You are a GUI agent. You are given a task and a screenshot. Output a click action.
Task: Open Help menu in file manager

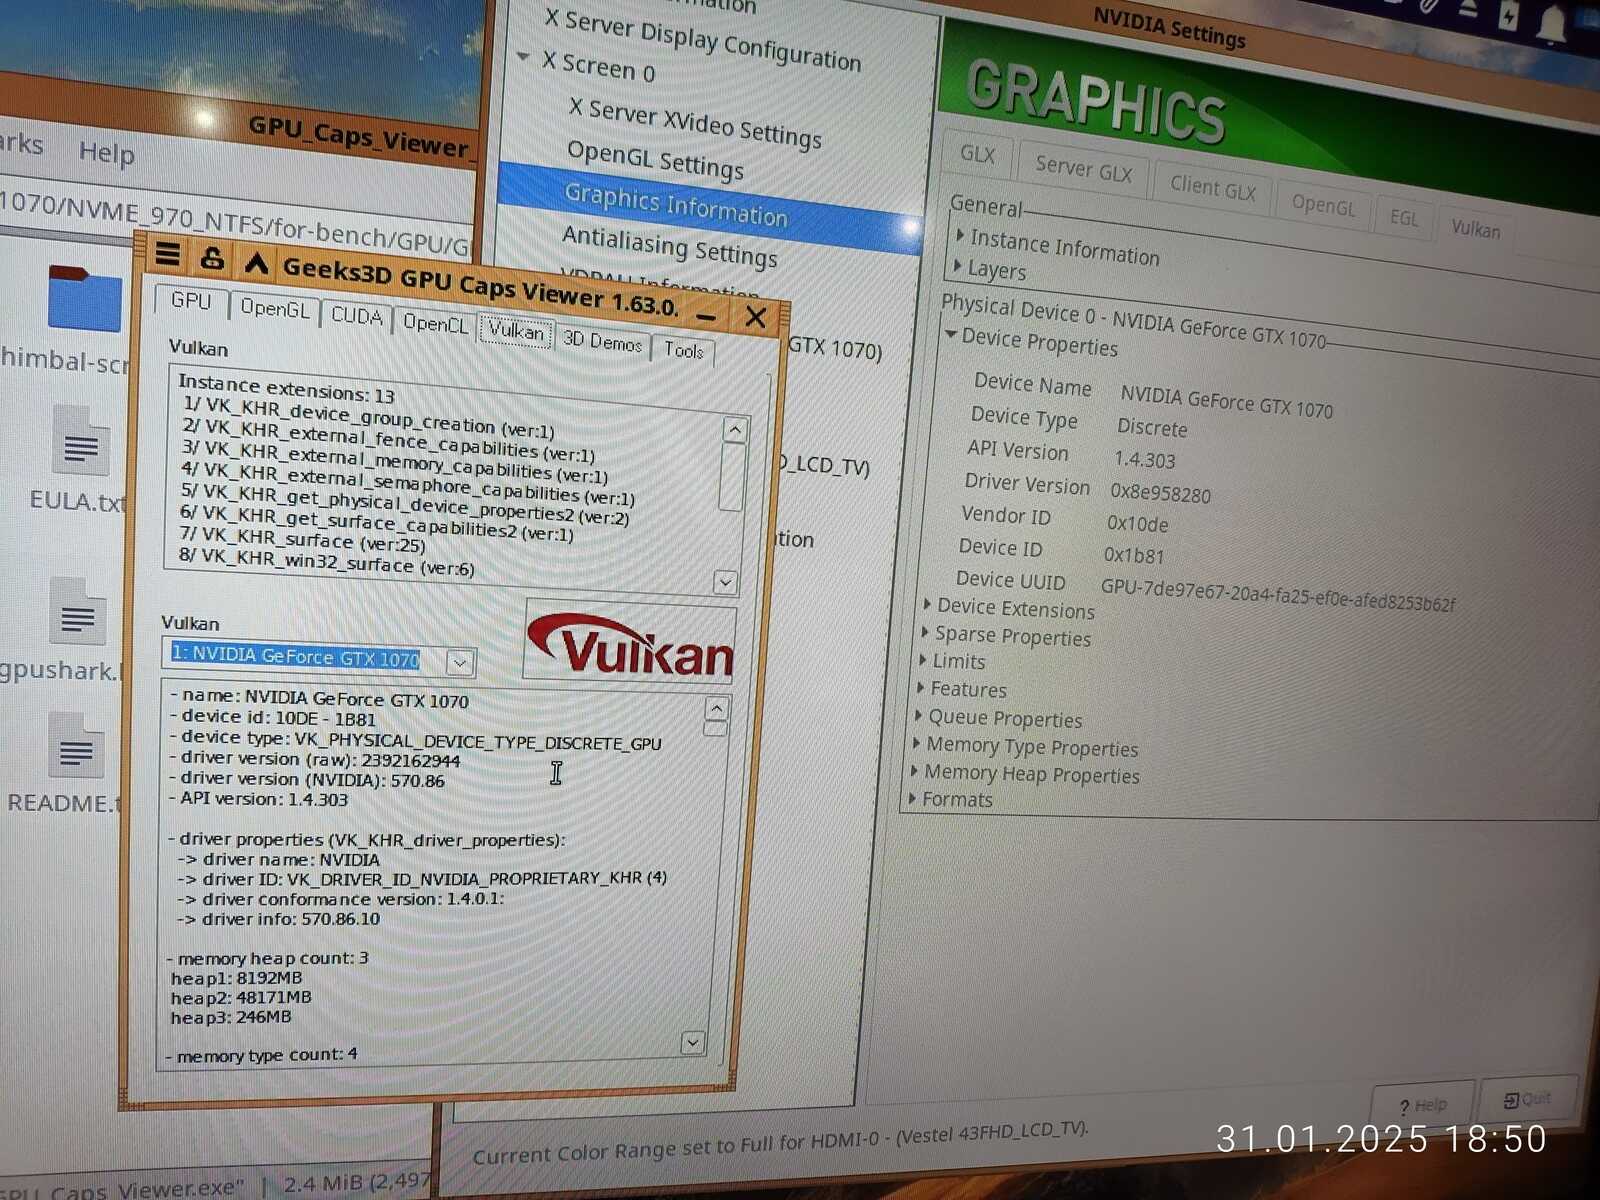click(106, 152)
